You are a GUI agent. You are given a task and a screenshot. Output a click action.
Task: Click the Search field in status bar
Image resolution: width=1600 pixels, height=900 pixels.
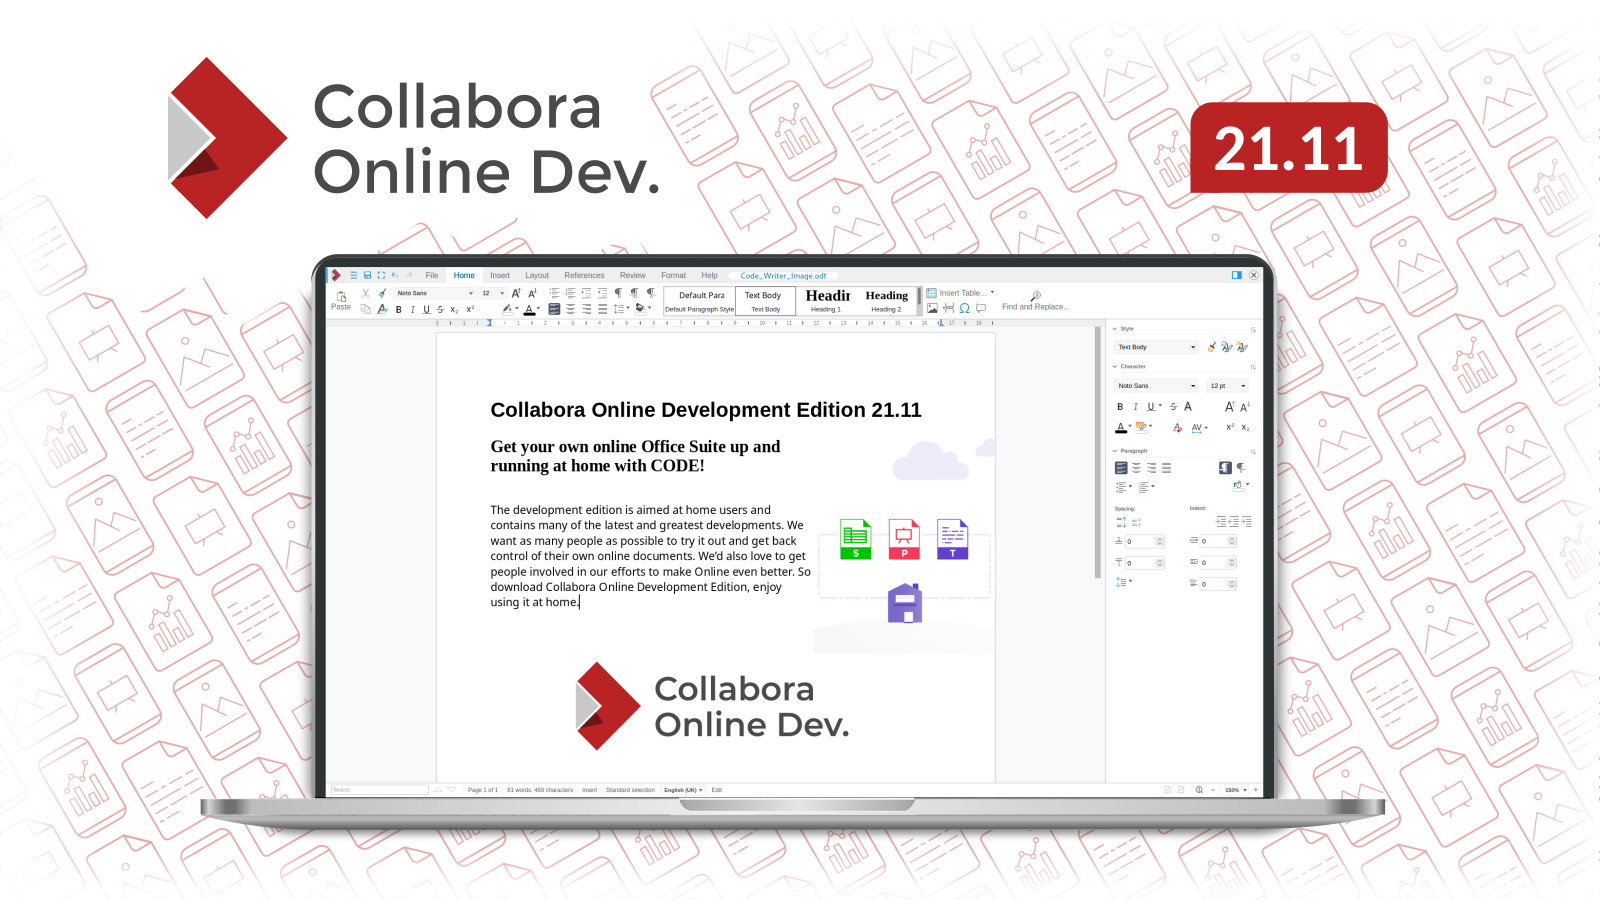(x=379, y=790)
